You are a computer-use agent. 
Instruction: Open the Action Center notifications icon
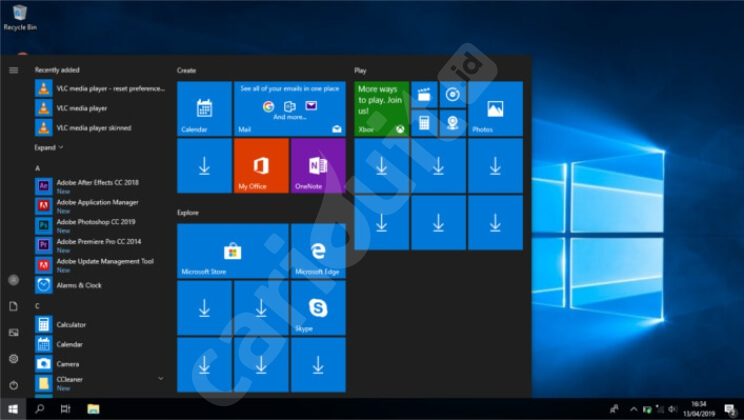(730, 409)
